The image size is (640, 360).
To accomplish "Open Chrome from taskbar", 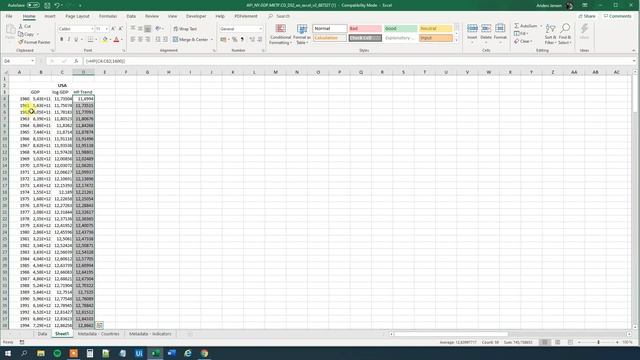I will tap(204, 353).
